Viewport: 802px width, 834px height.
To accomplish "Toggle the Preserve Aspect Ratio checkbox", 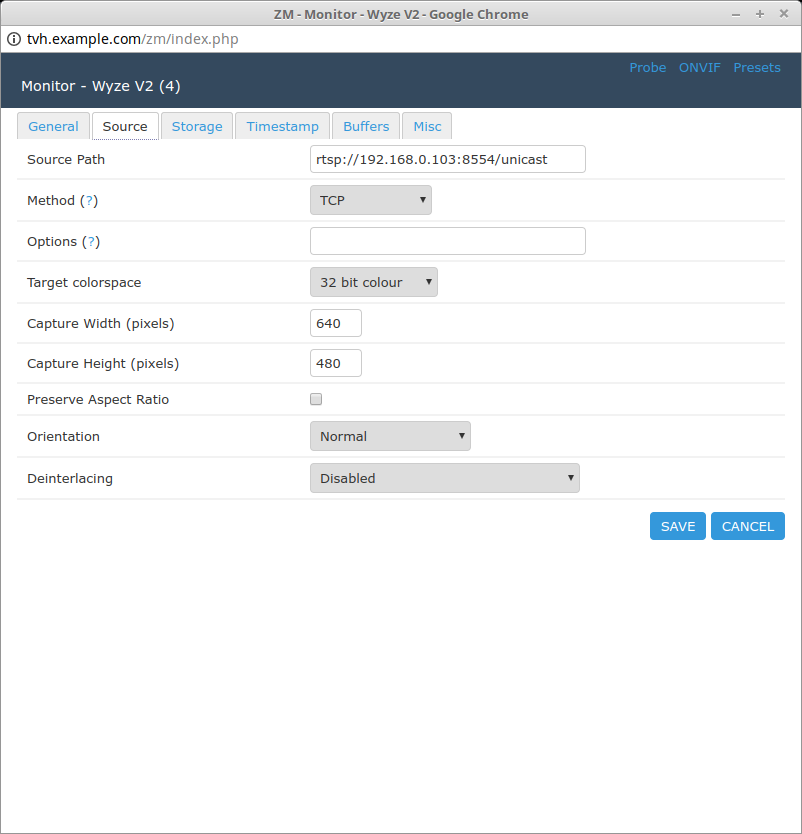I will [316, 399].
